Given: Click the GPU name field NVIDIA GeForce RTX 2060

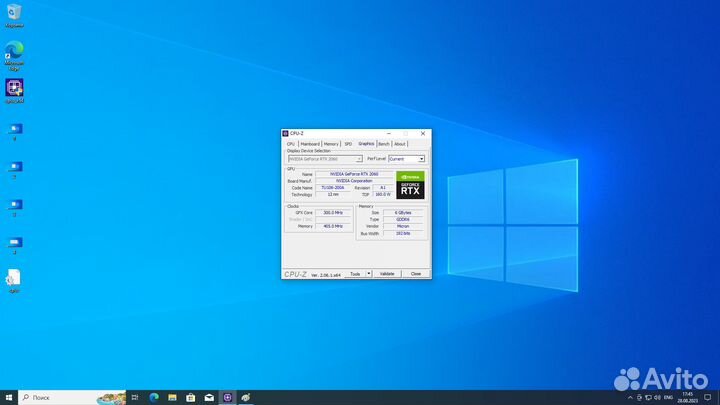Looking at the screenshot, I should click(x=354, y=174).
